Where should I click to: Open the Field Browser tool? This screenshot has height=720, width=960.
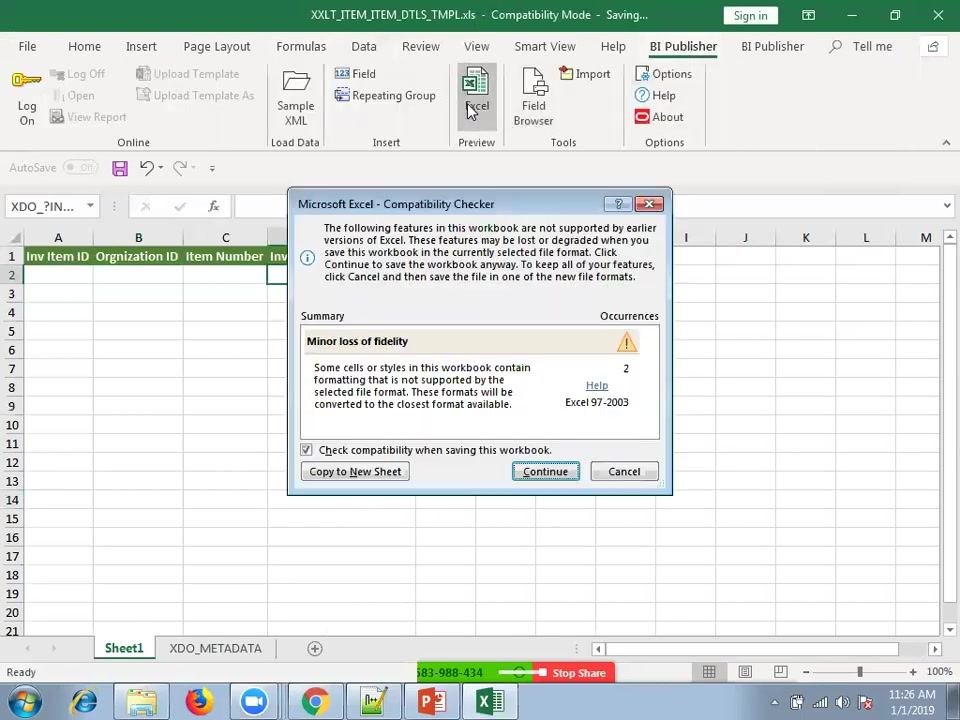coord(533,97)
